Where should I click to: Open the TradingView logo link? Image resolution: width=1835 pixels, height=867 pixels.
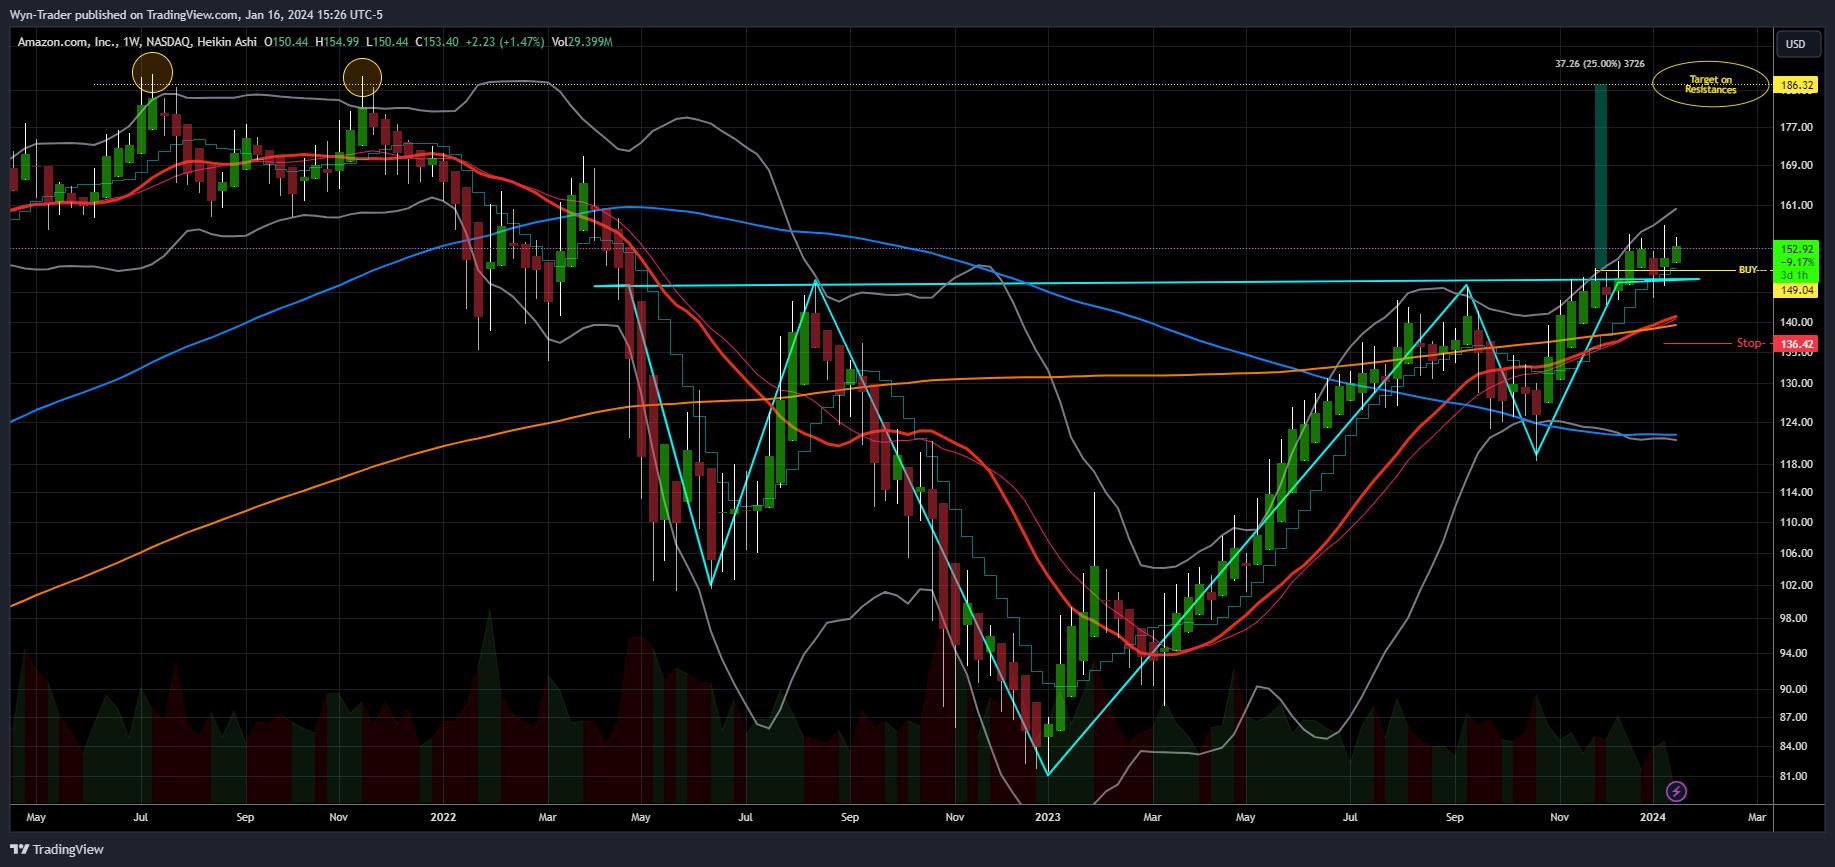(57, 850)
